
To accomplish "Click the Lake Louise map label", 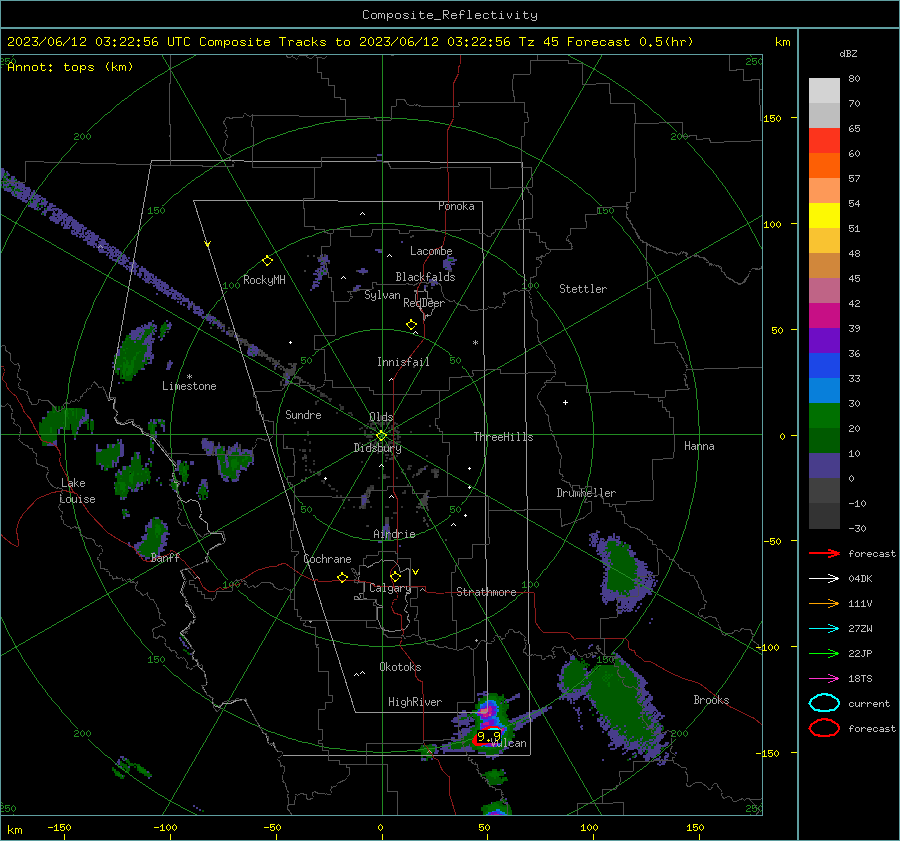I will 77,491.
